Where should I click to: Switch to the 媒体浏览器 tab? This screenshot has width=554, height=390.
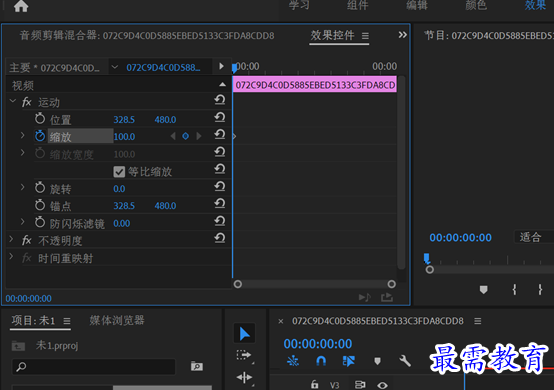(x=117, y=320)
